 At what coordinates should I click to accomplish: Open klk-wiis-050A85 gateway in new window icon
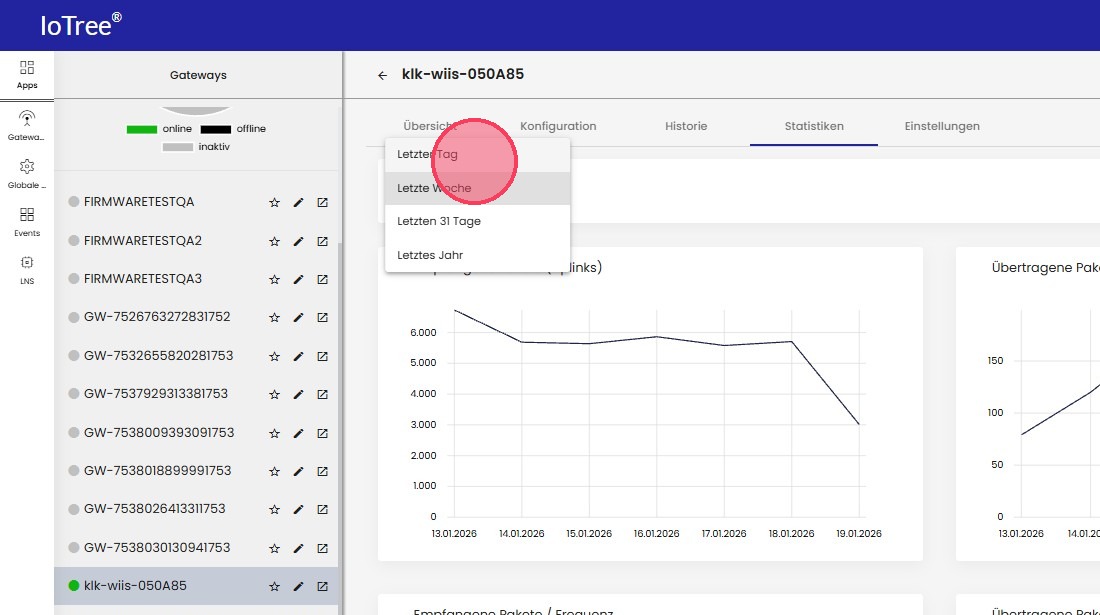(x=322, y=587)
